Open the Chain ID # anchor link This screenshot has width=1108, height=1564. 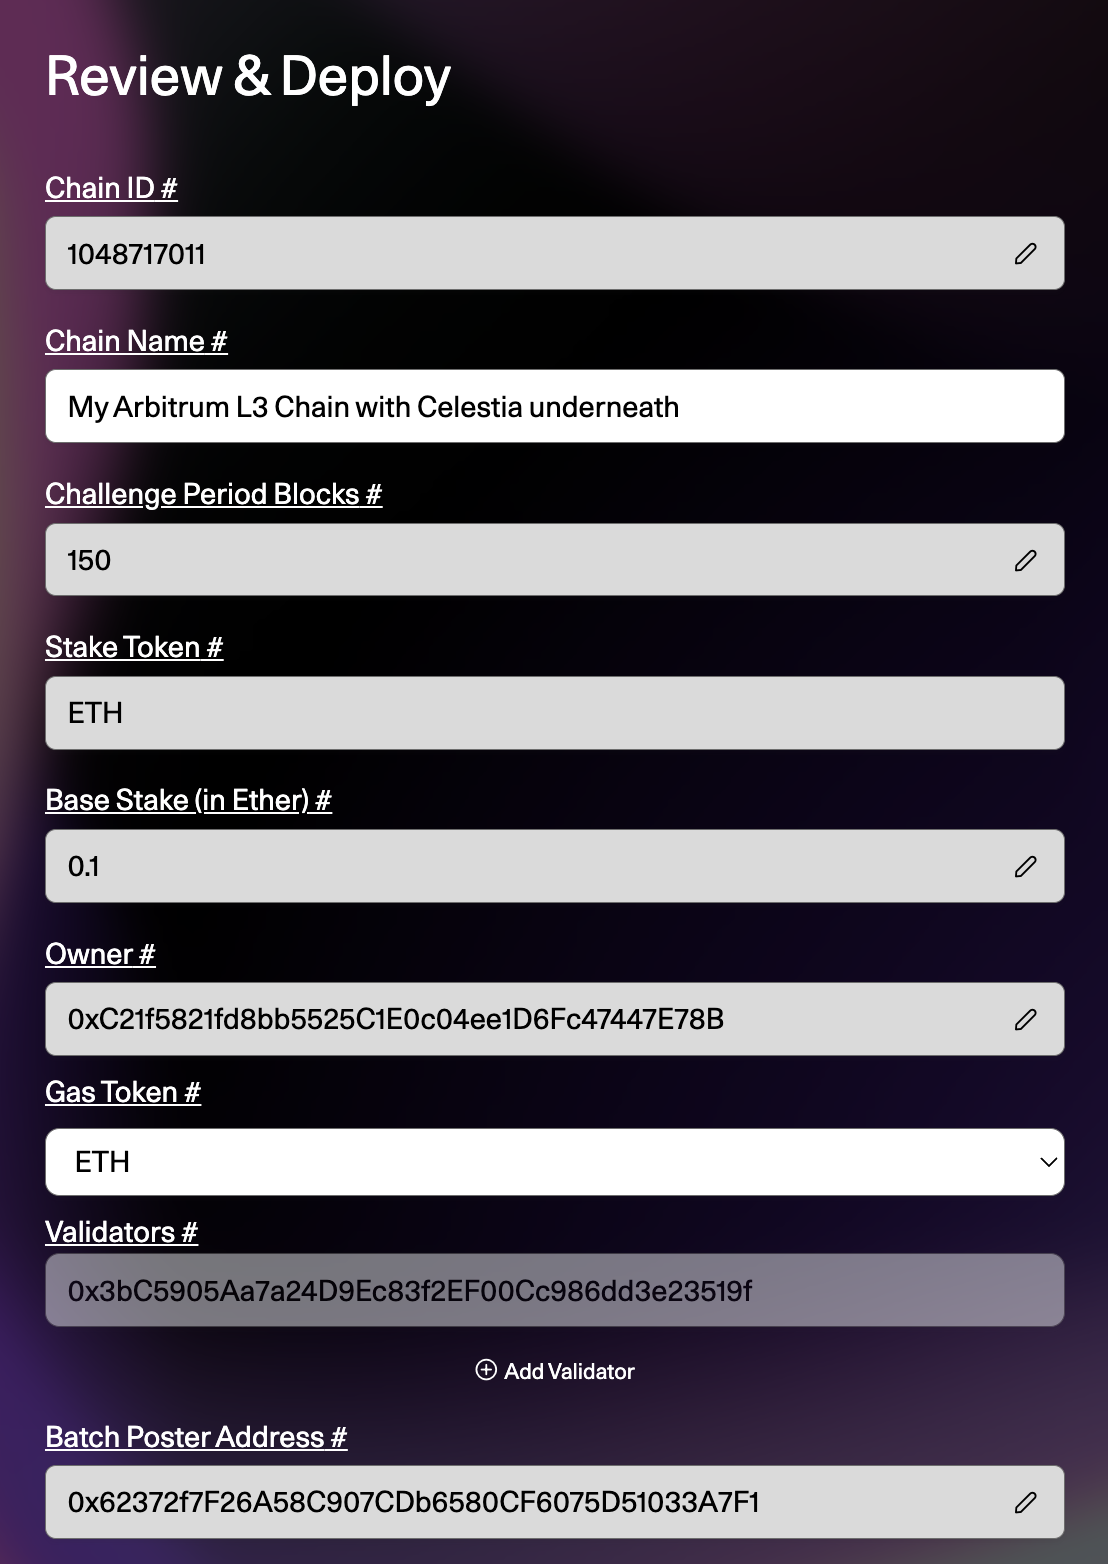[x=112, y=188]
